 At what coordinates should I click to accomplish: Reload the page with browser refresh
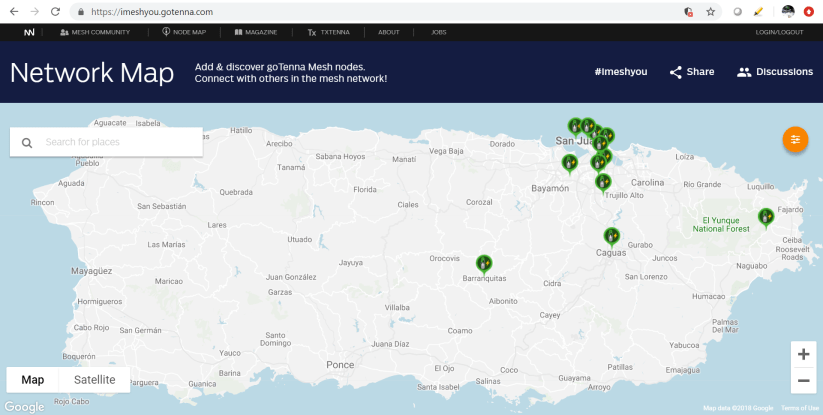coord(55,12)
